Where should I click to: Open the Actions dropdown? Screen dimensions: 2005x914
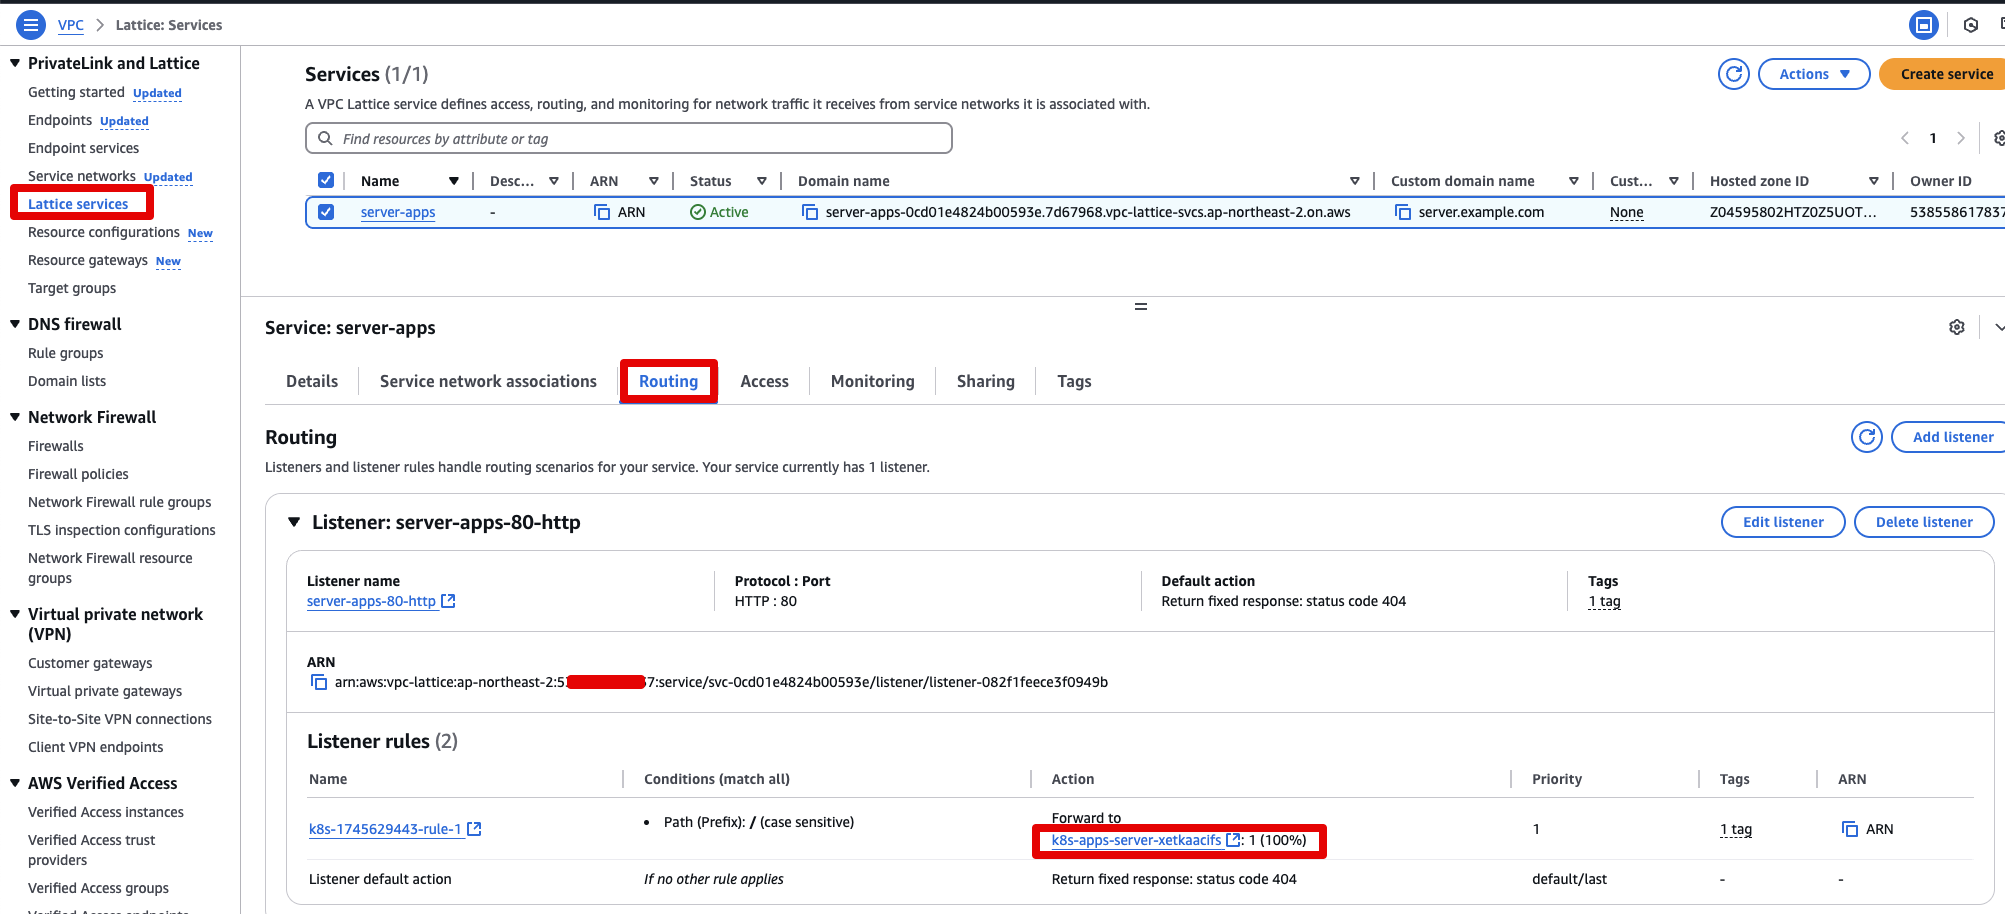pos(1814,74)
